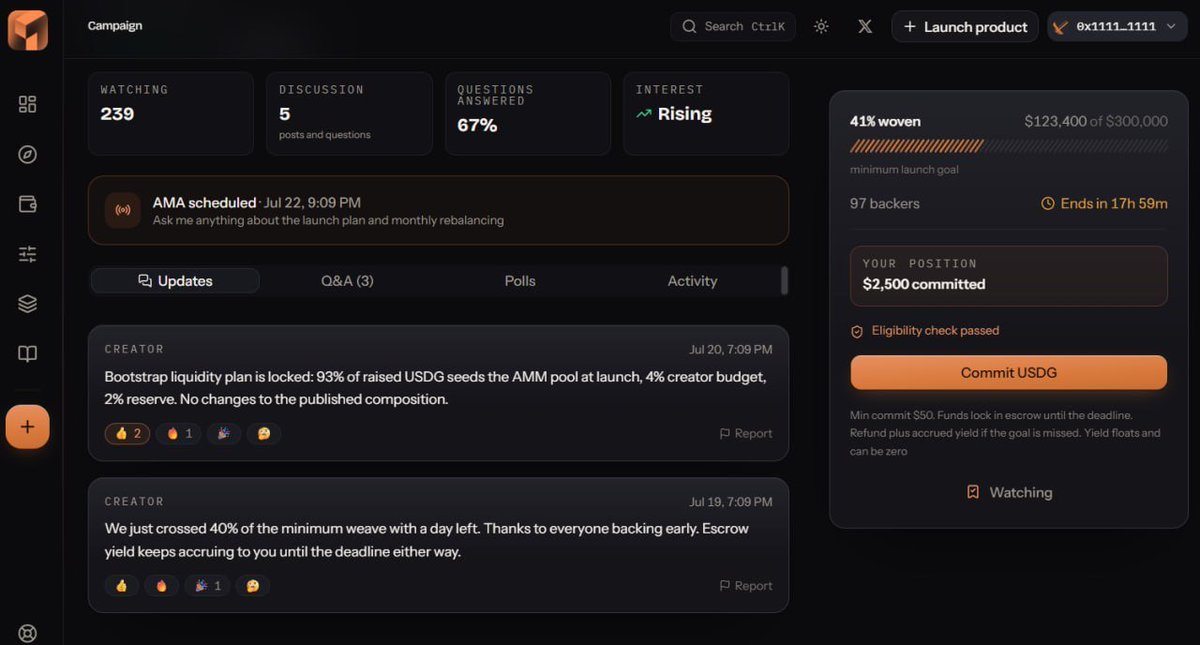This screenshot has height=645, width=1200.
Task: Report the Jul 20 creator update
Action: [746, 434]
